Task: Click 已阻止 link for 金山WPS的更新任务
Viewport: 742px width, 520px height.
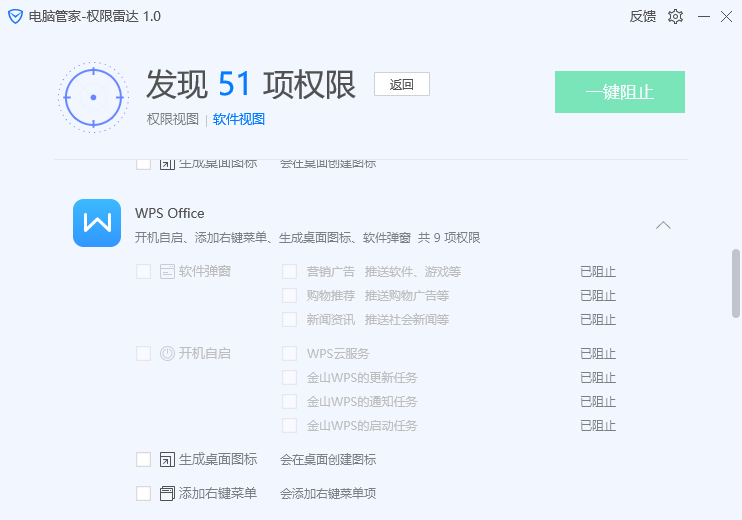Action: (598, 378)
